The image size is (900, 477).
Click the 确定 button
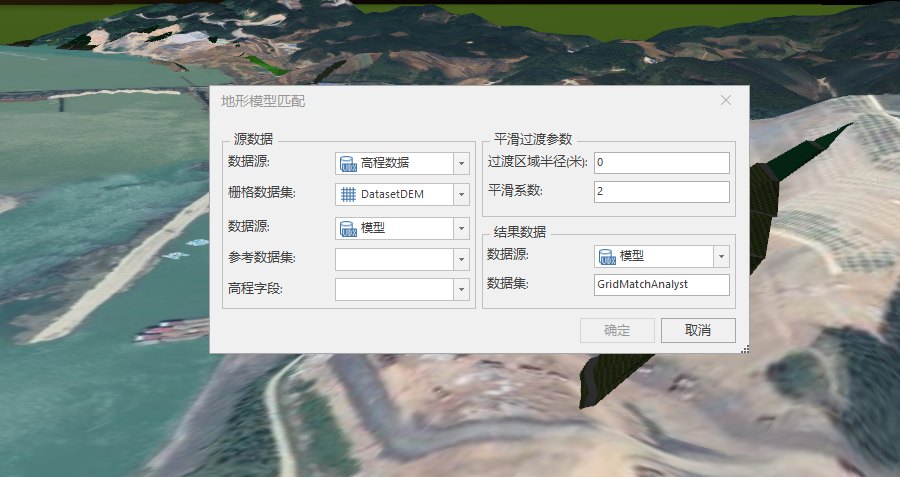point(617,330)
